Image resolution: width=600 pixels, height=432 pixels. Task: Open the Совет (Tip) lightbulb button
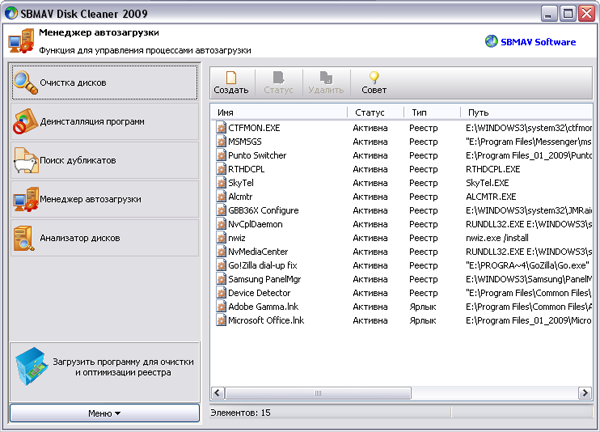374,83
